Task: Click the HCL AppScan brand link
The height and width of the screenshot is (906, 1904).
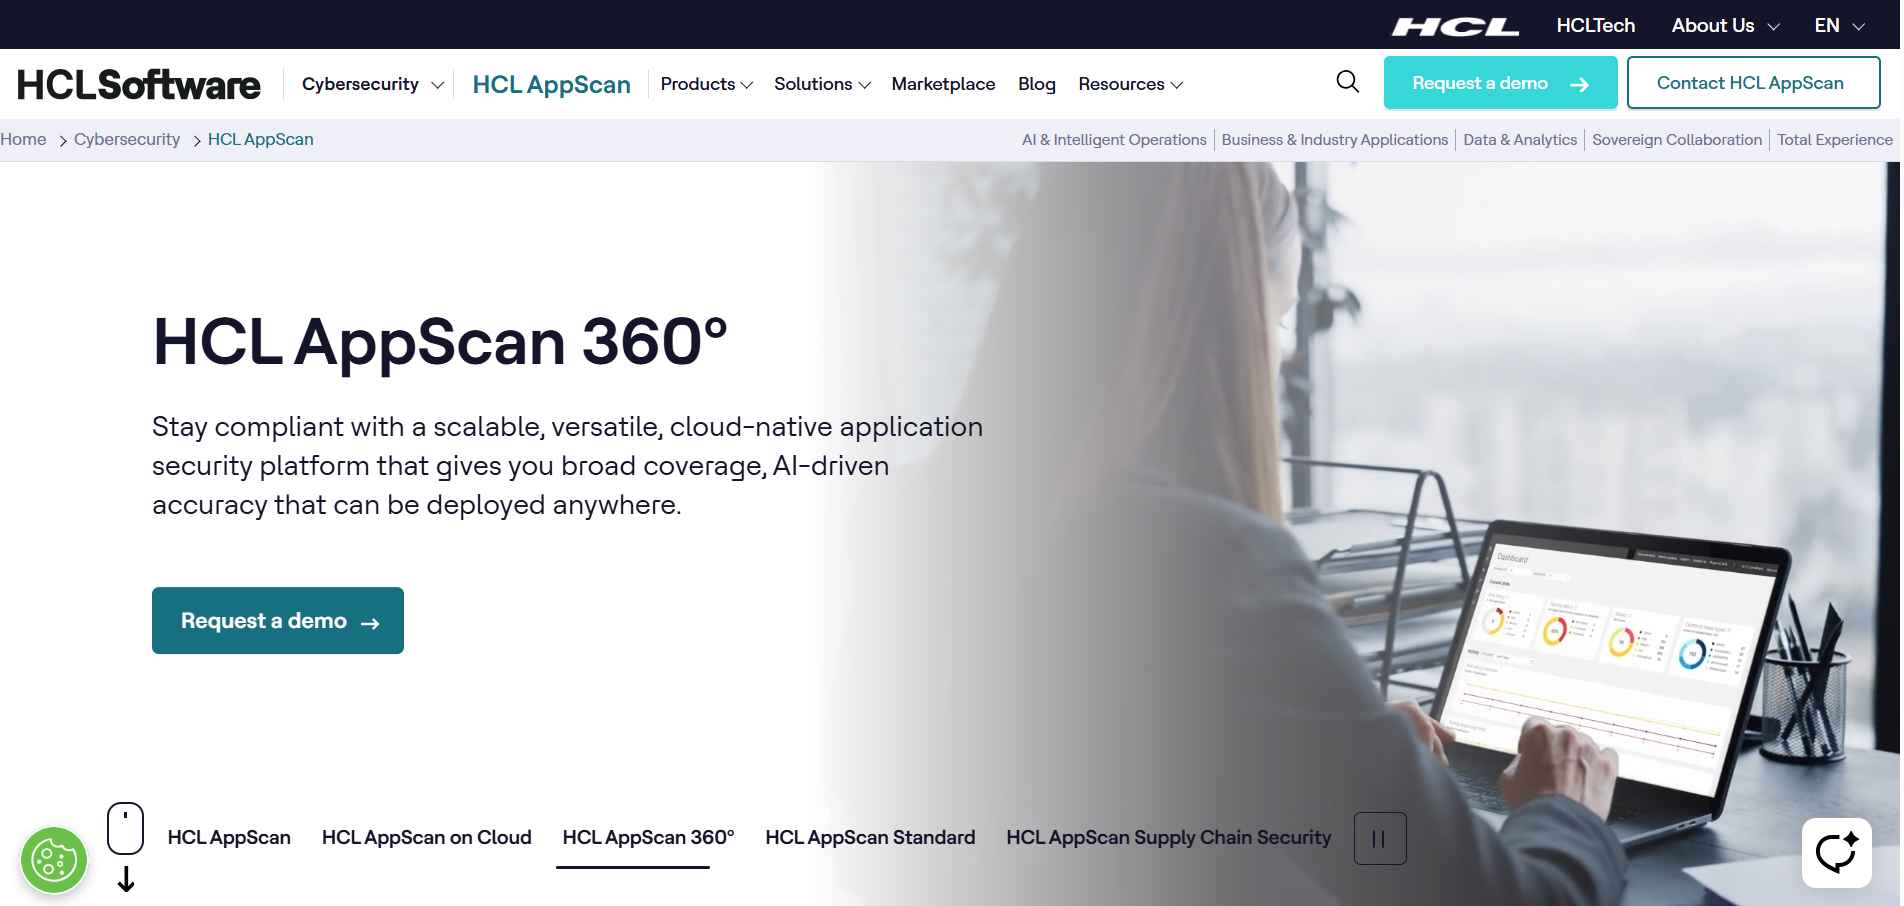Action: [x=551, y=84]
